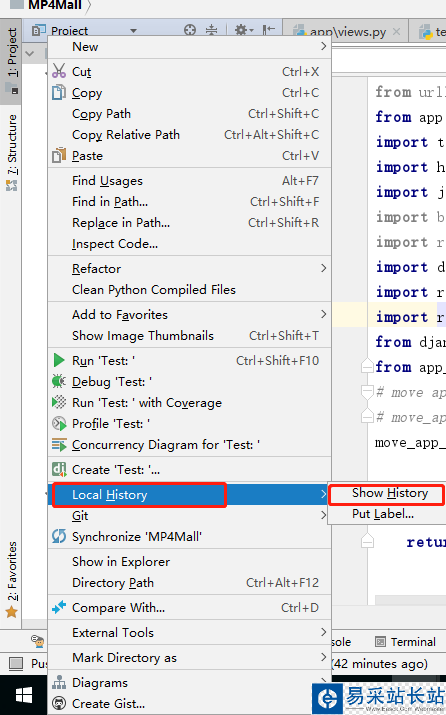Click the 'from django' code line
This screenshot has width=446, height=715.
(410, 342)
